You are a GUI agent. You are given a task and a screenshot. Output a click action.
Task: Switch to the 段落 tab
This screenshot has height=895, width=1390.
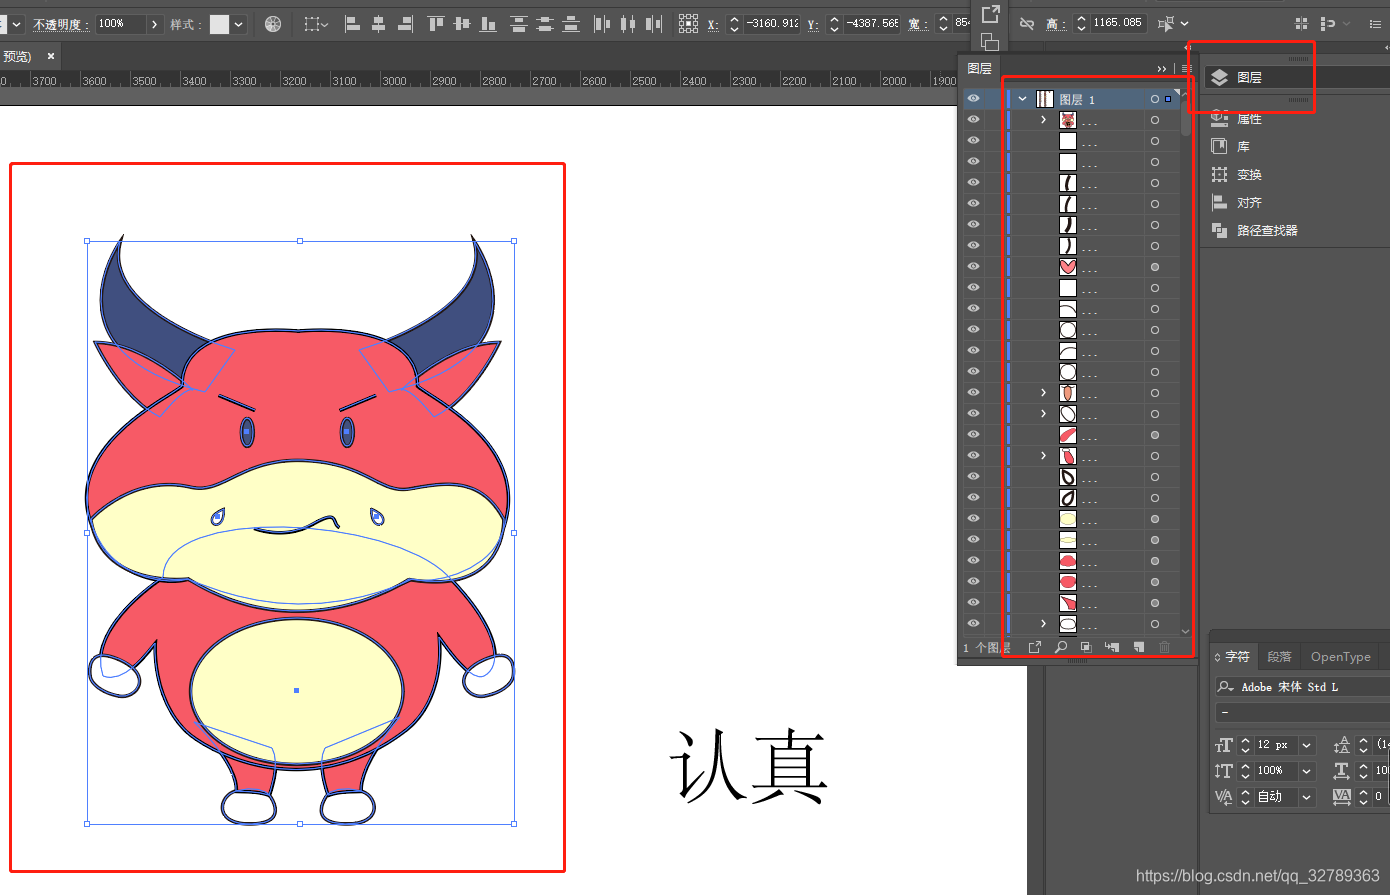pos(1279,657)
